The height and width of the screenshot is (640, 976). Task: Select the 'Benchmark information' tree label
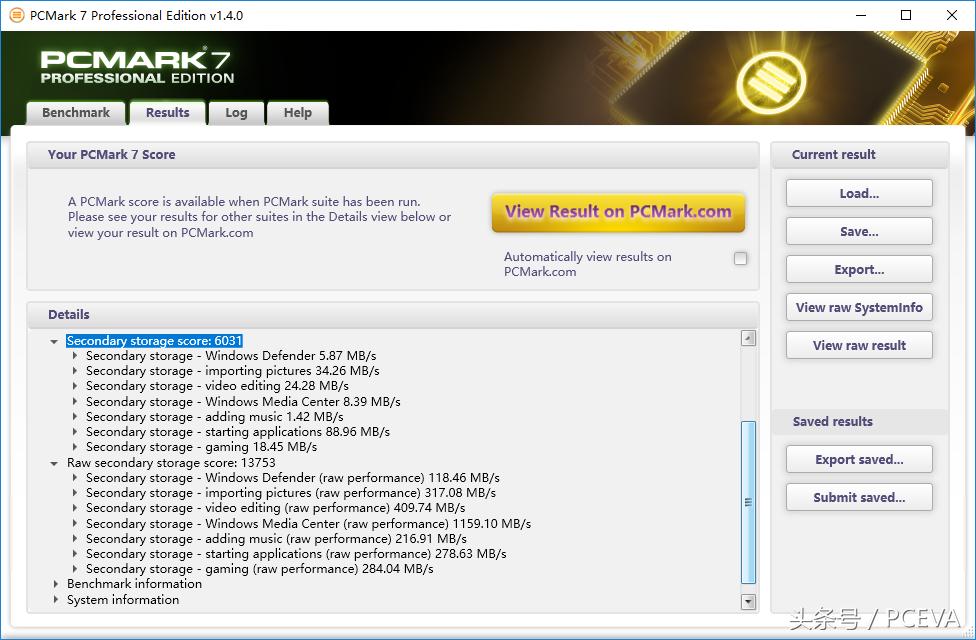coord(134,584)
